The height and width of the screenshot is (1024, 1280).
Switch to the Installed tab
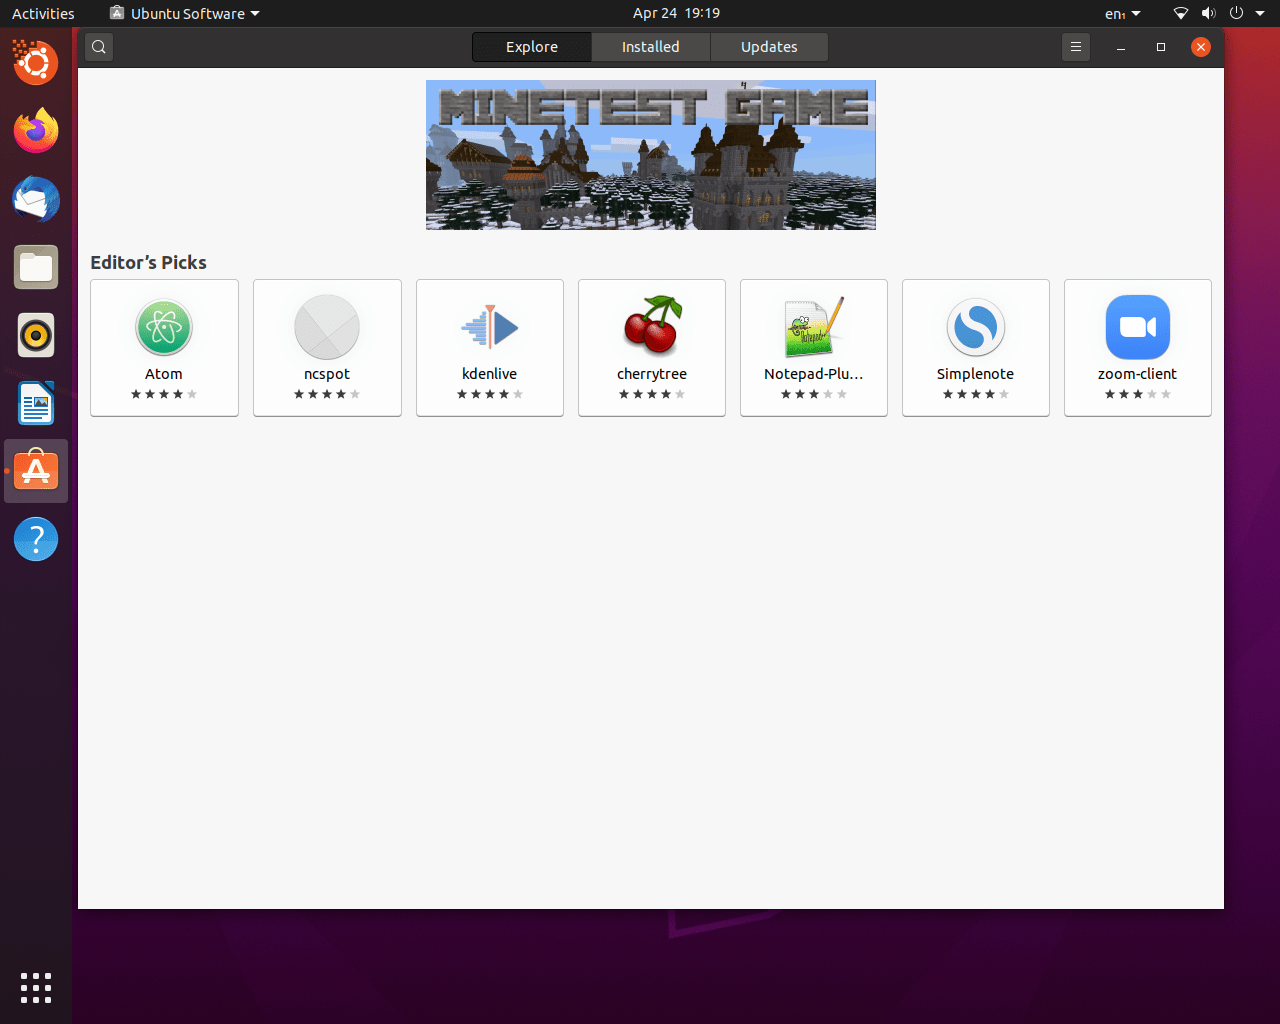651,47
